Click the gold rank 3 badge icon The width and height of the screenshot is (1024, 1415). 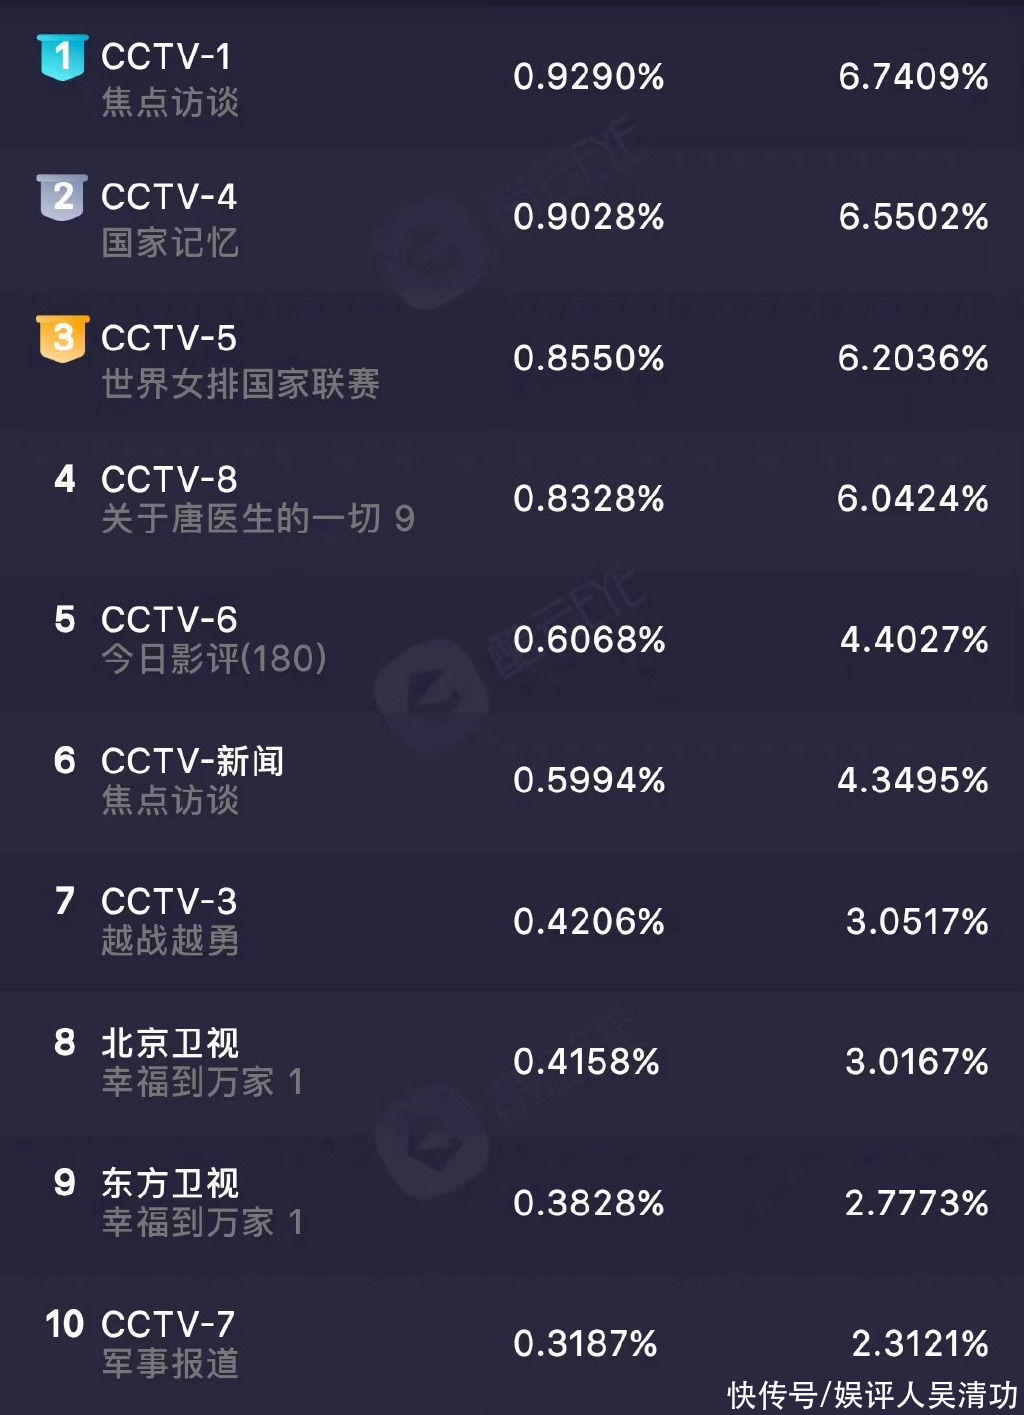[63, 338]
